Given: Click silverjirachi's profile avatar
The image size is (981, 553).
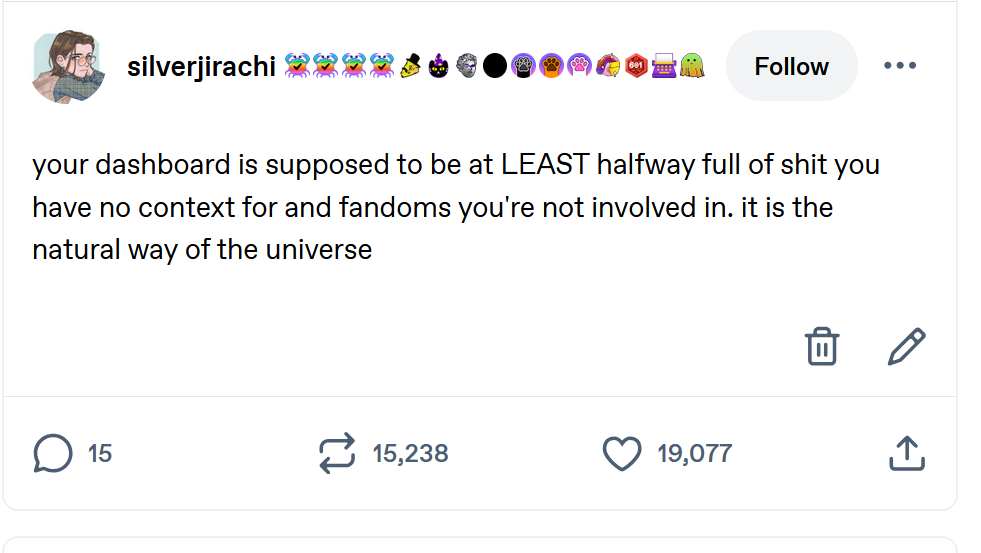Looking at the screenshot, I should [66, 67].
